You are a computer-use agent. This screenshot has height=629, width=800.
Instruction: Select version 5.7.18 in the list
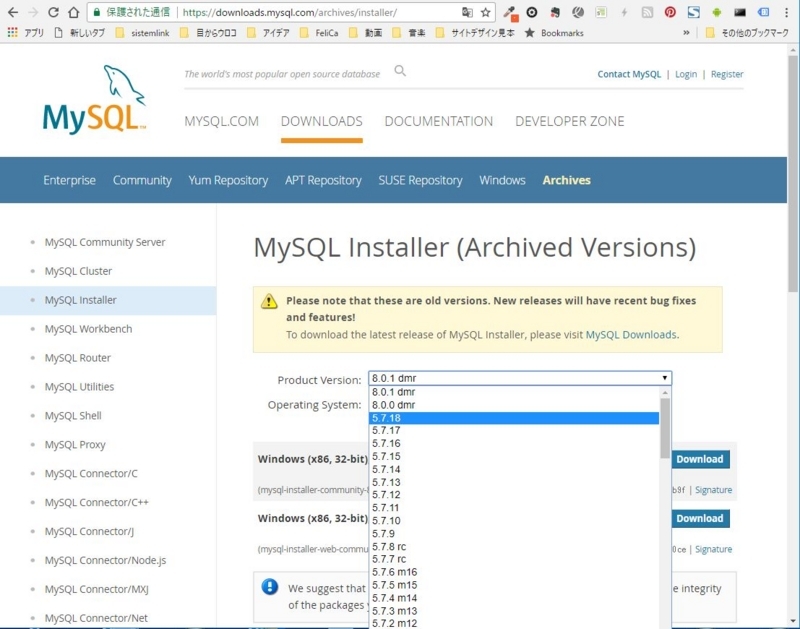tap(514, 418)
